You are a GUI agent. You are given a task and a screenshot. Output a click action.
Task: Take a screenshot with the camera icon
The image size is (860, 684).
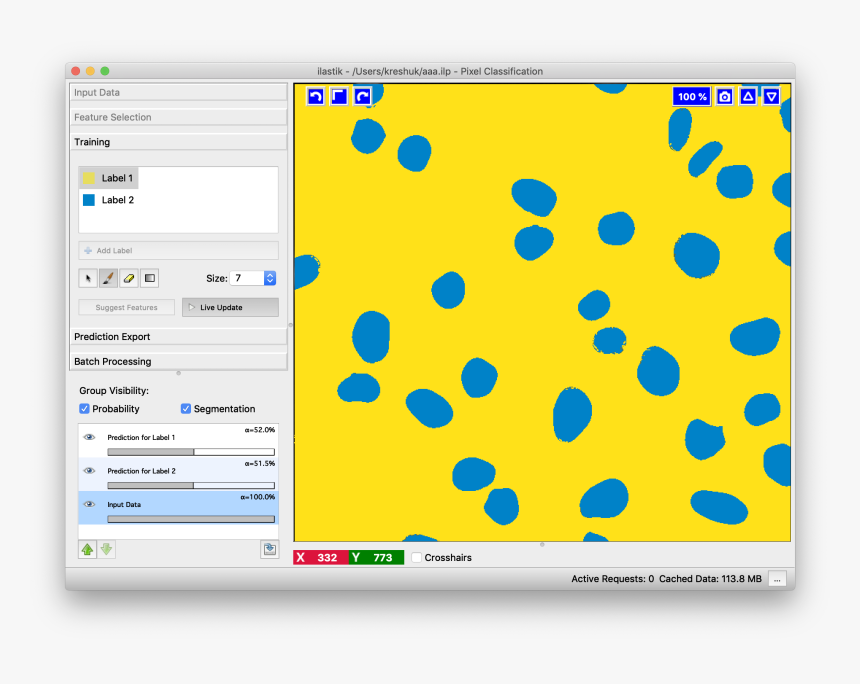724,96
